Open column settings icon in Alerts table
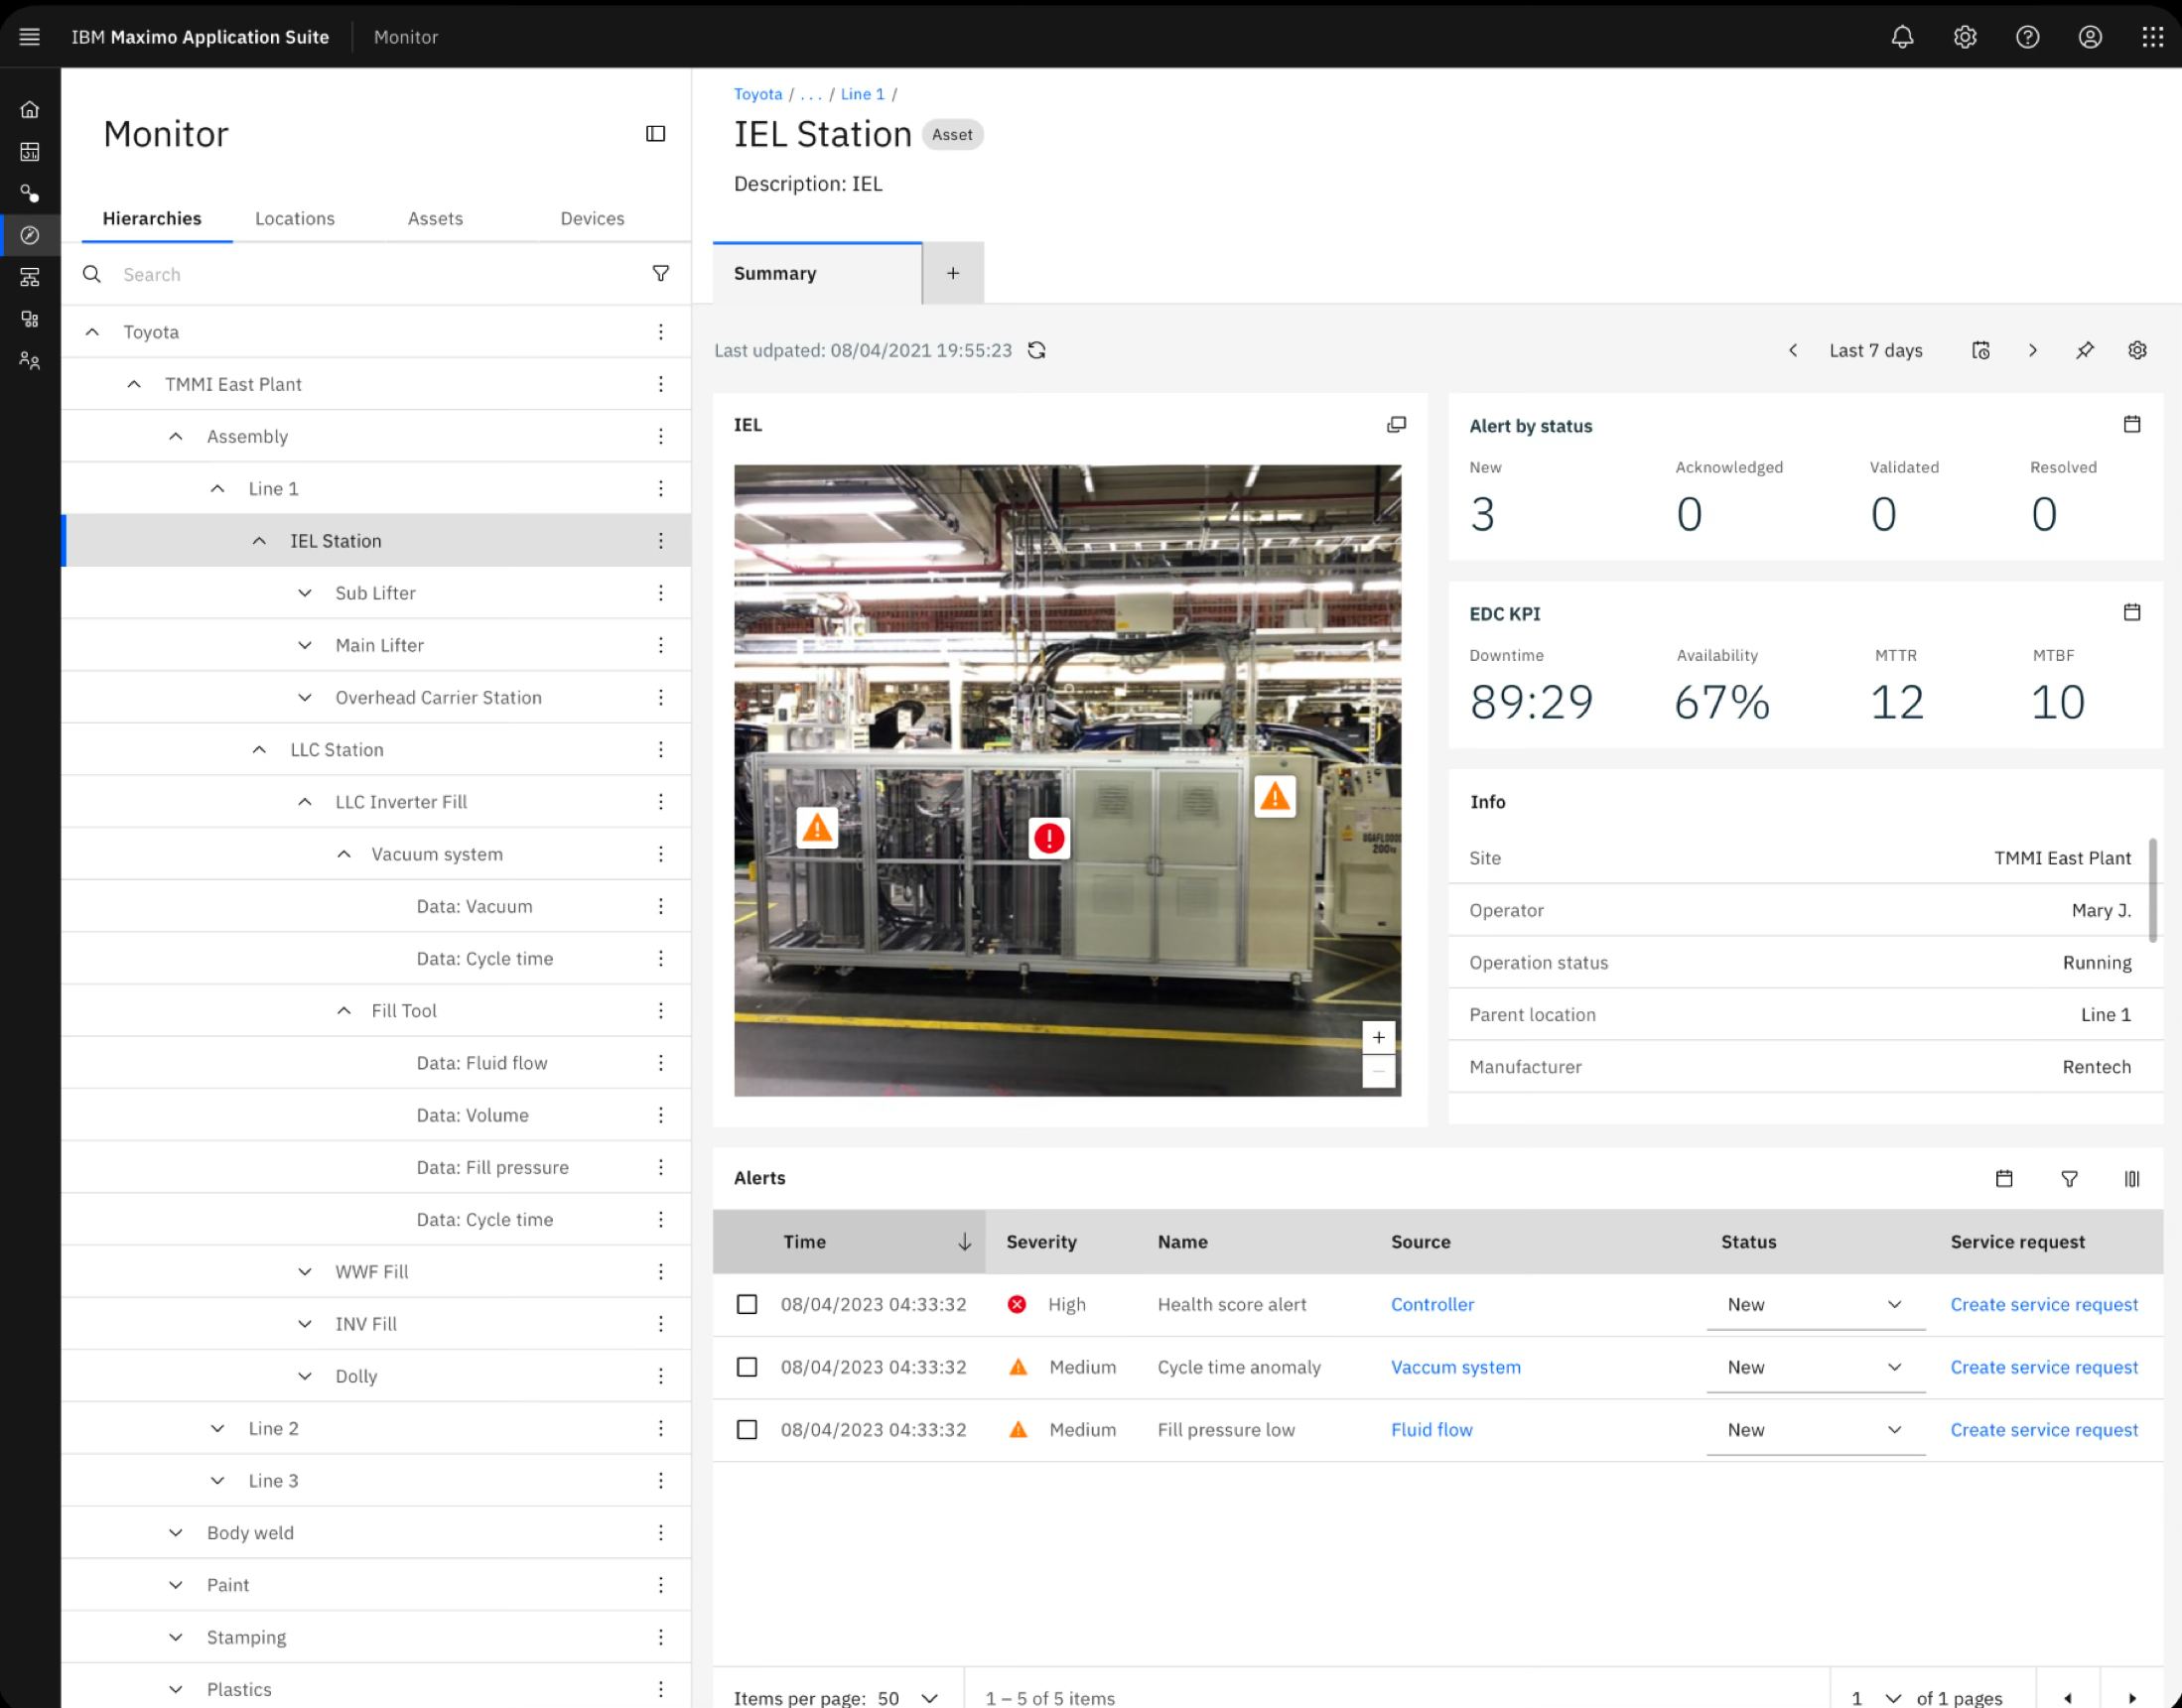2182x1708 pixels. (x=2132, y=1179)
